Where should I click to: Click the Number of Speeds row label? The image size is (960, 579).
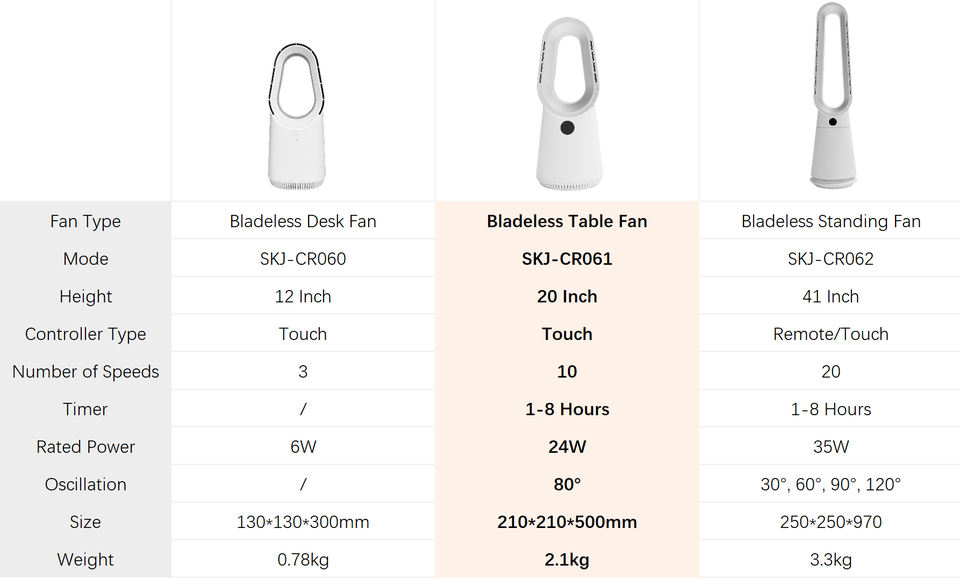click(85, 372)
